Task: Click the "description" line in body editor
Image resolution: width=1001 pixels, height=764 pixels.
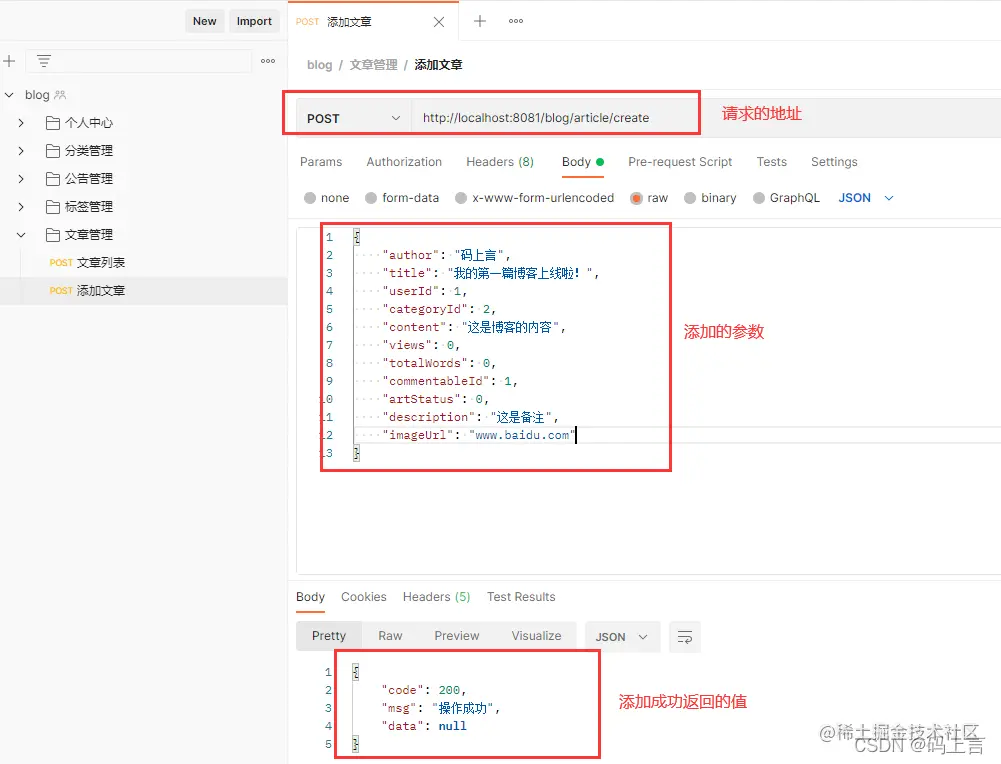Action: (470, 417)
